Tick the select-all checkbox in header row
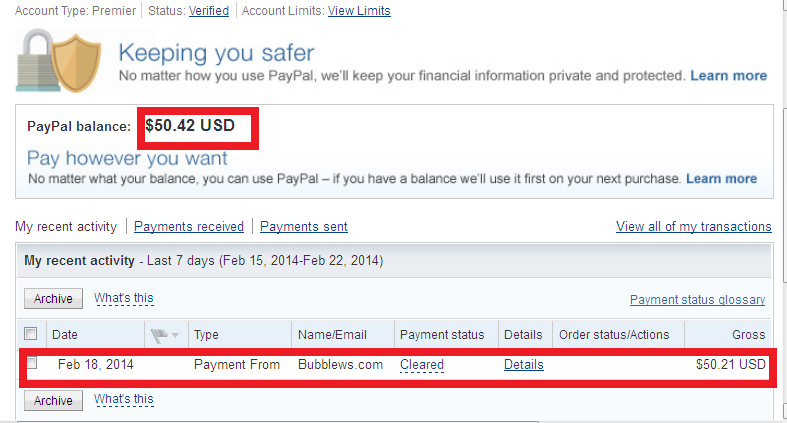Viewport: 787px width, 423px height. (31, 334)
